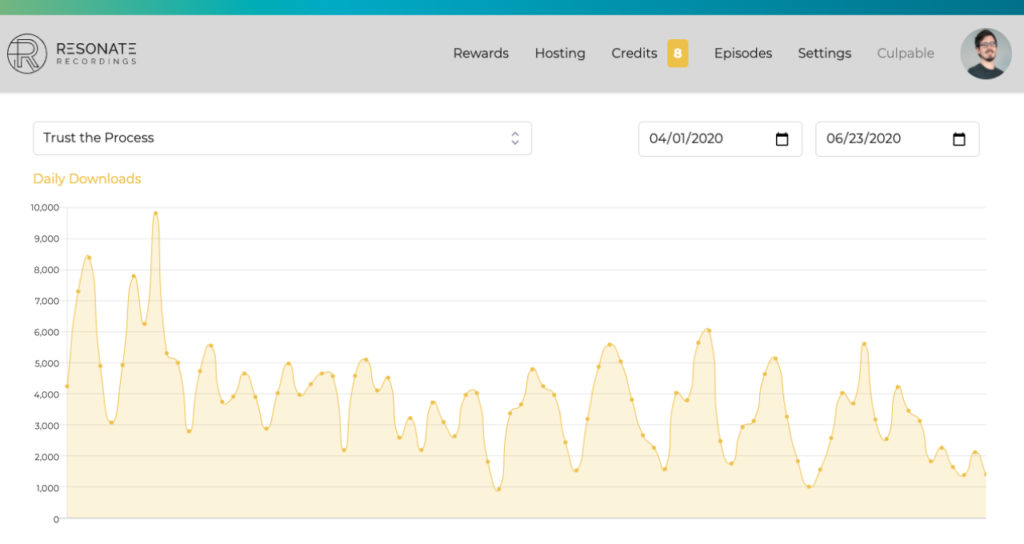Select the Culpable nav link
Viewport: 1024px width, 544px height.
(905, 54)
